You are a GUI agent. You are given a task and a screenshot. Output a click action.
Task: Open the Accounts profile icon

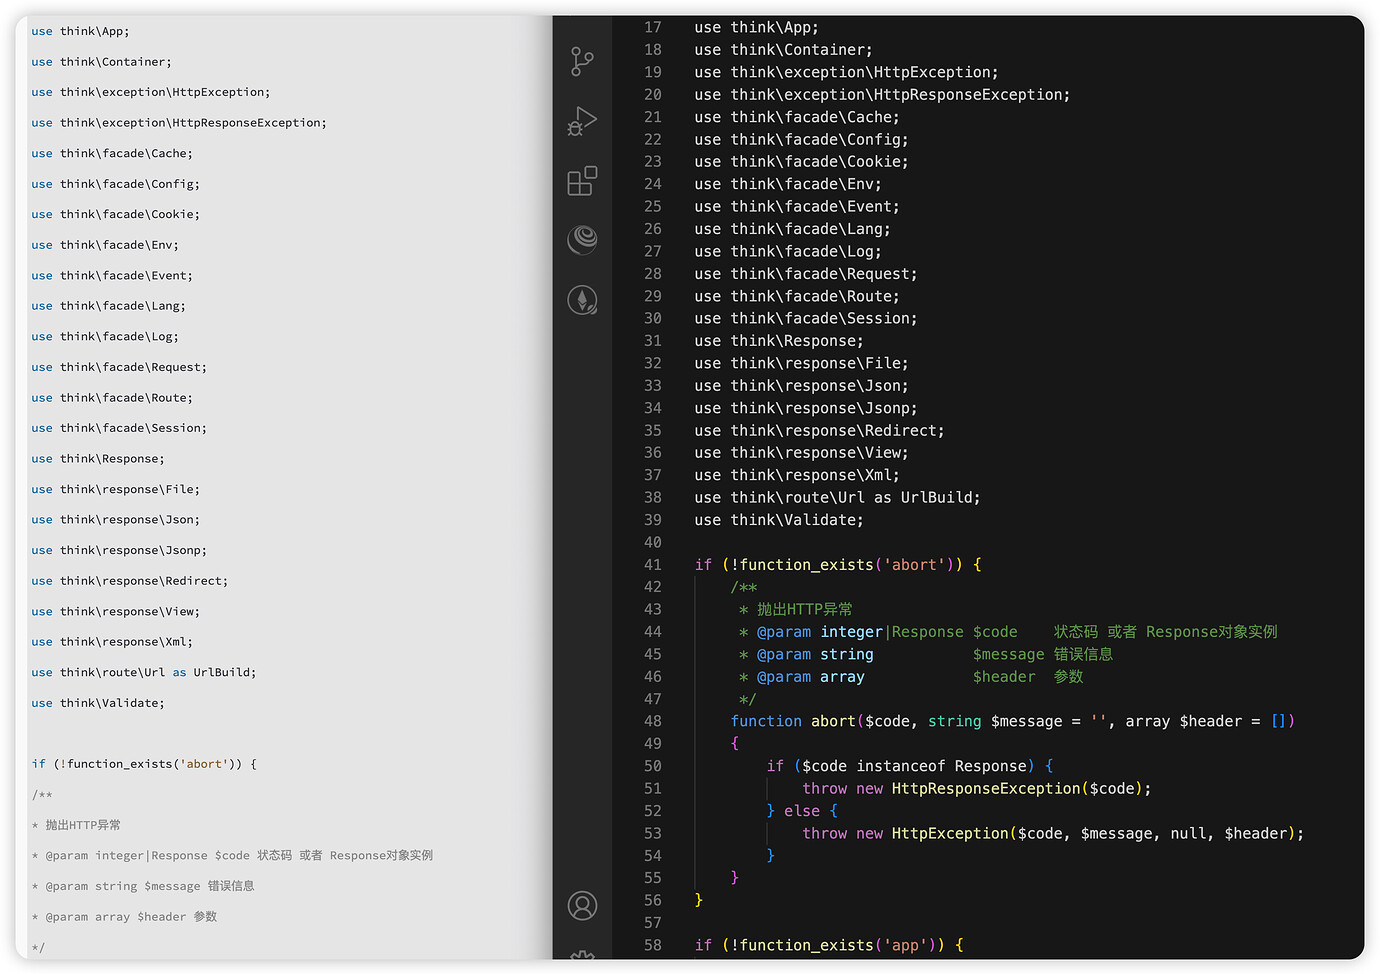tap(582, 906)
